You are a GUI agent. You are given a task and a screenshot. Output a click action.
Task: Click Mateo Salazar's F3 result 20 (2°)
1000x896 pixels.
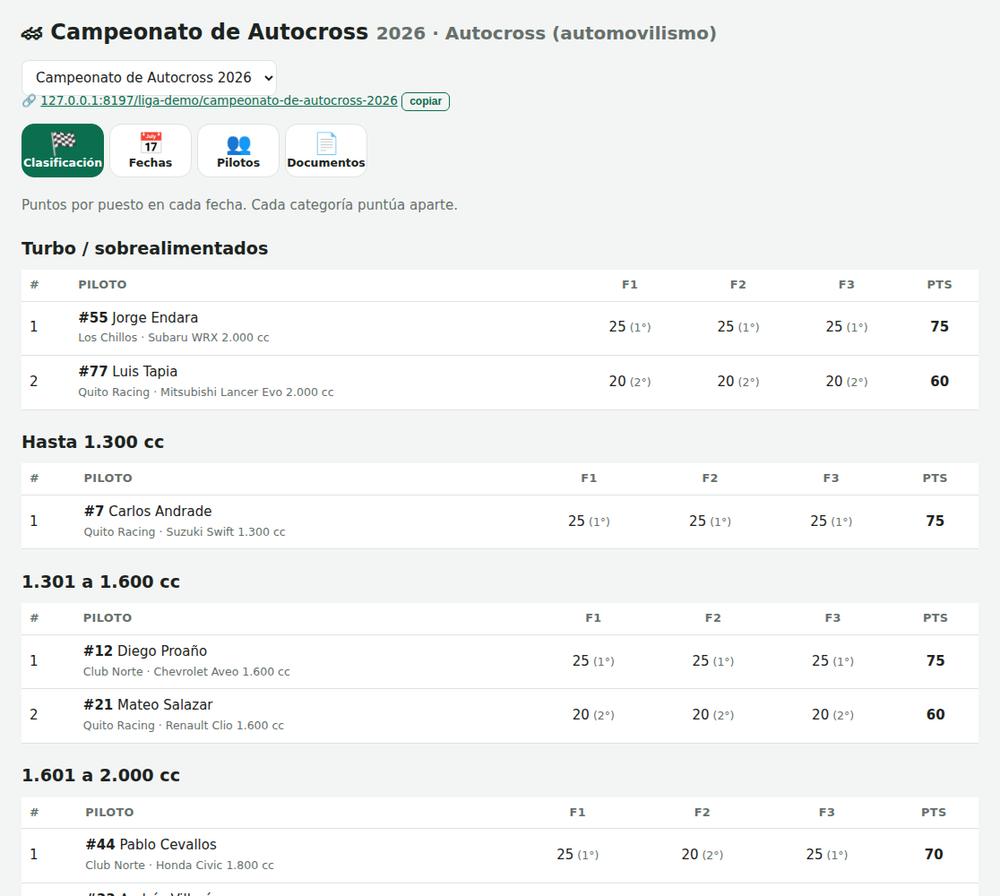(832, 715)
